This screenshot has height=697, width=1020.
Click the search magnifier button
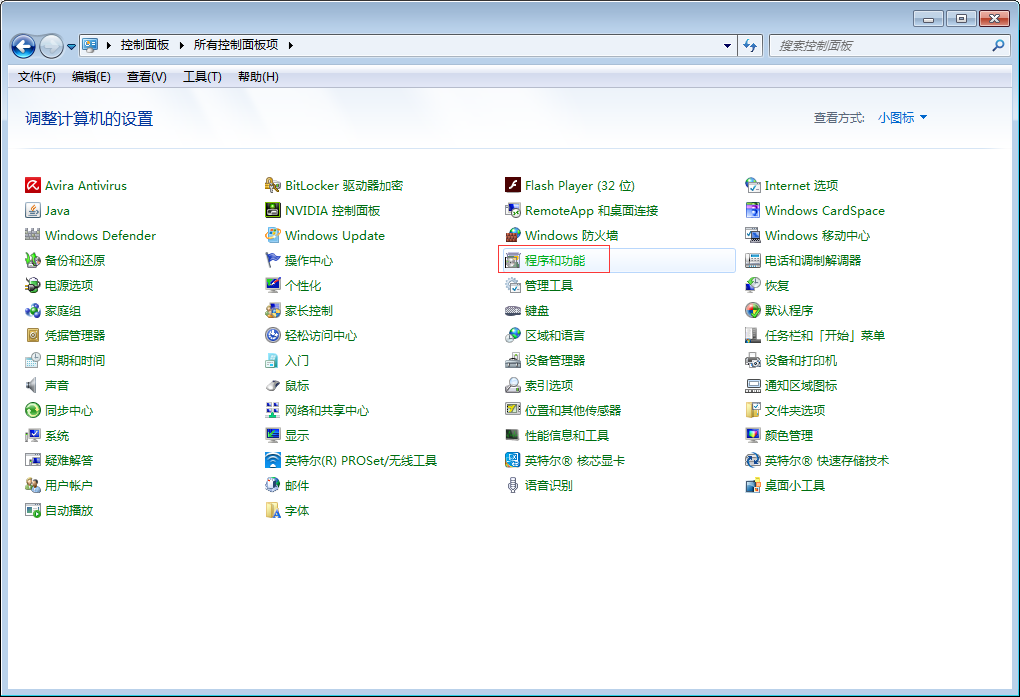[x=999, y=46]
